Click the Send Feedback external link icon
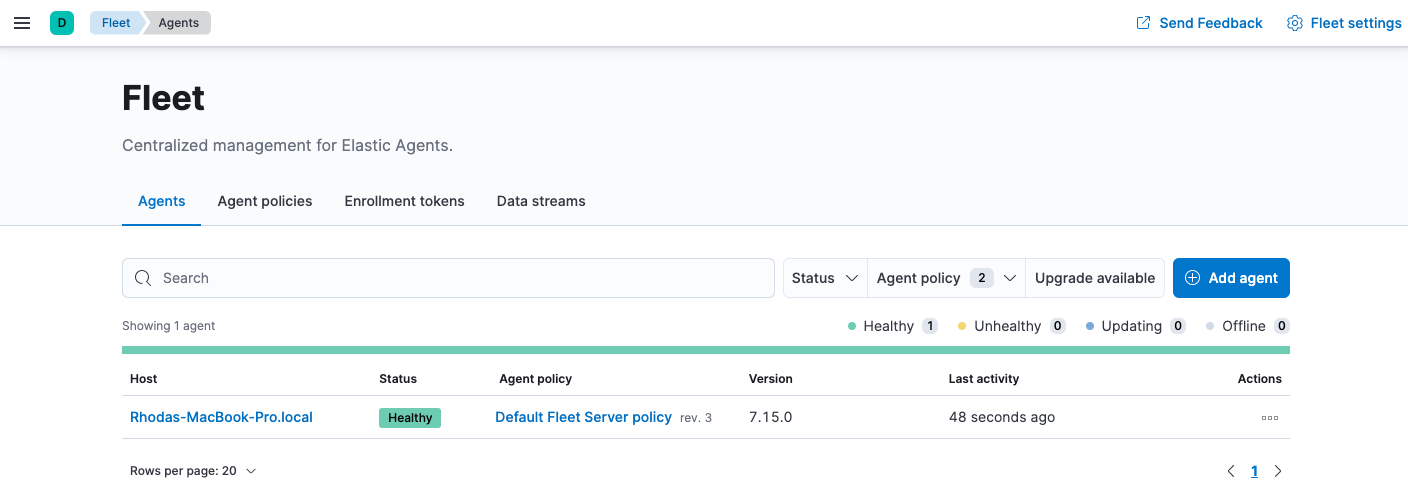The image size is (1408, 495). (x=1143, y=23)
